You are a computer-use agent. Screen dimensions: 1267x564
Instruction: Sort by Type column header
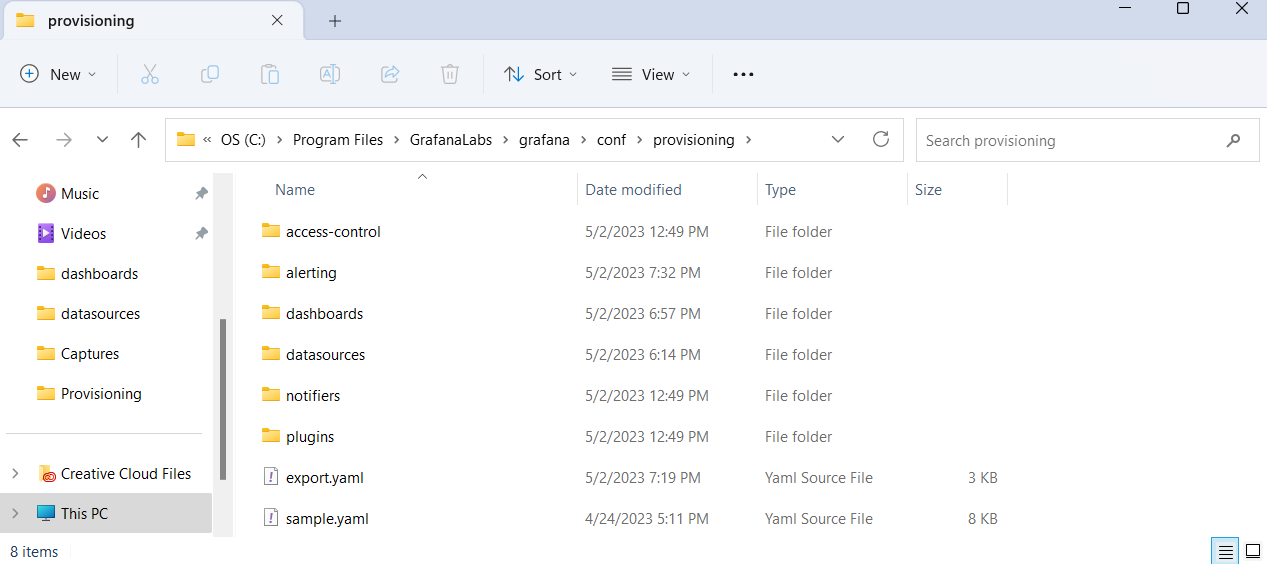pyautogui.click(x=780, y=189)
